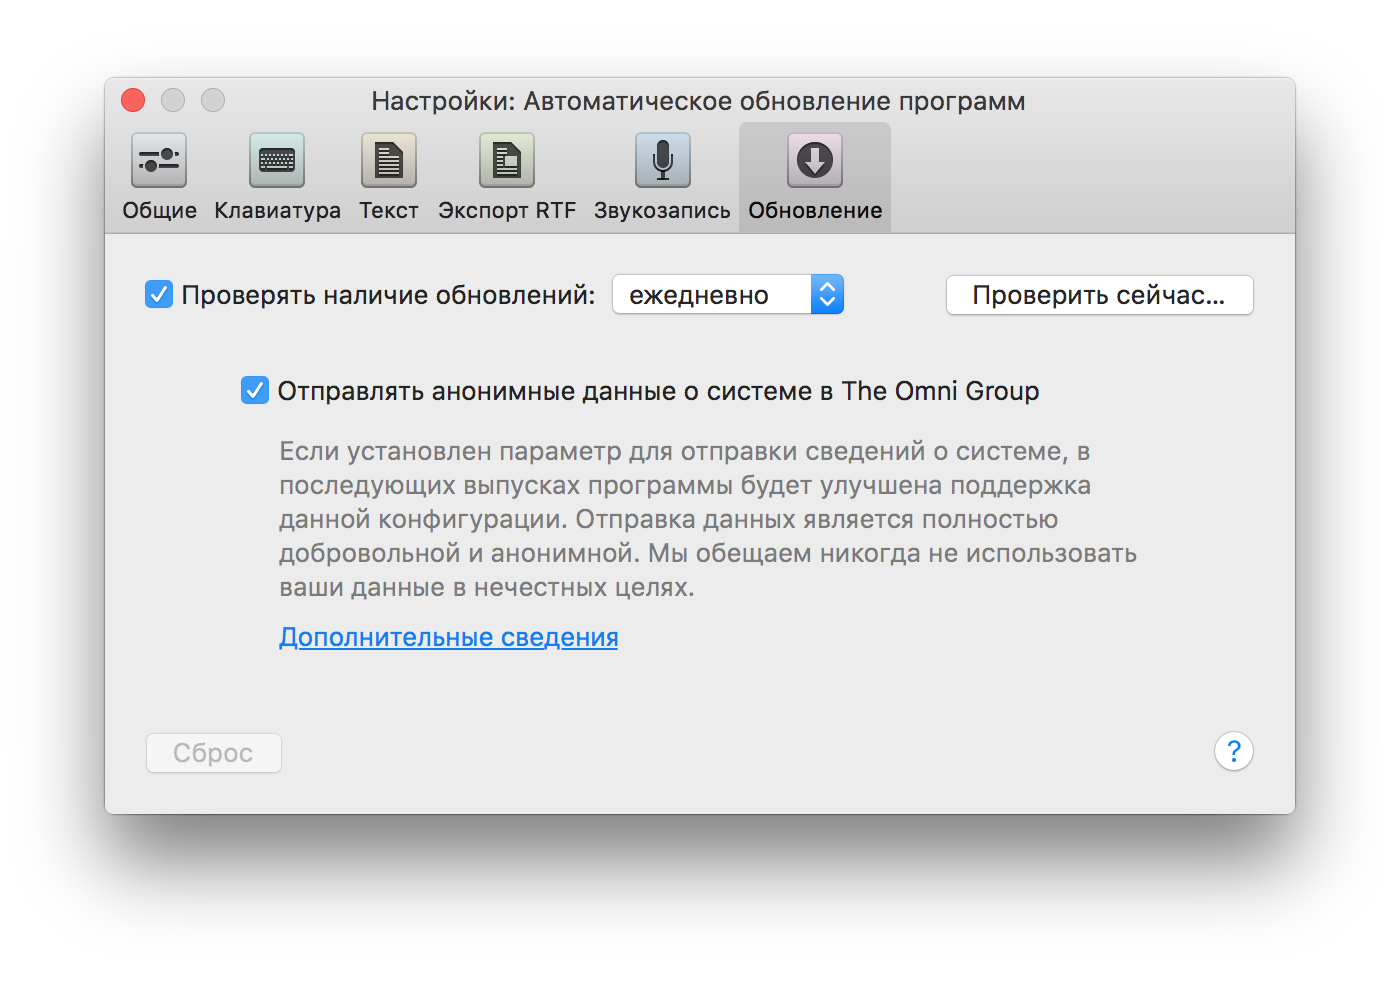Toggle Проверять наличие обновлений checkbox

click(x=159, y=294)
